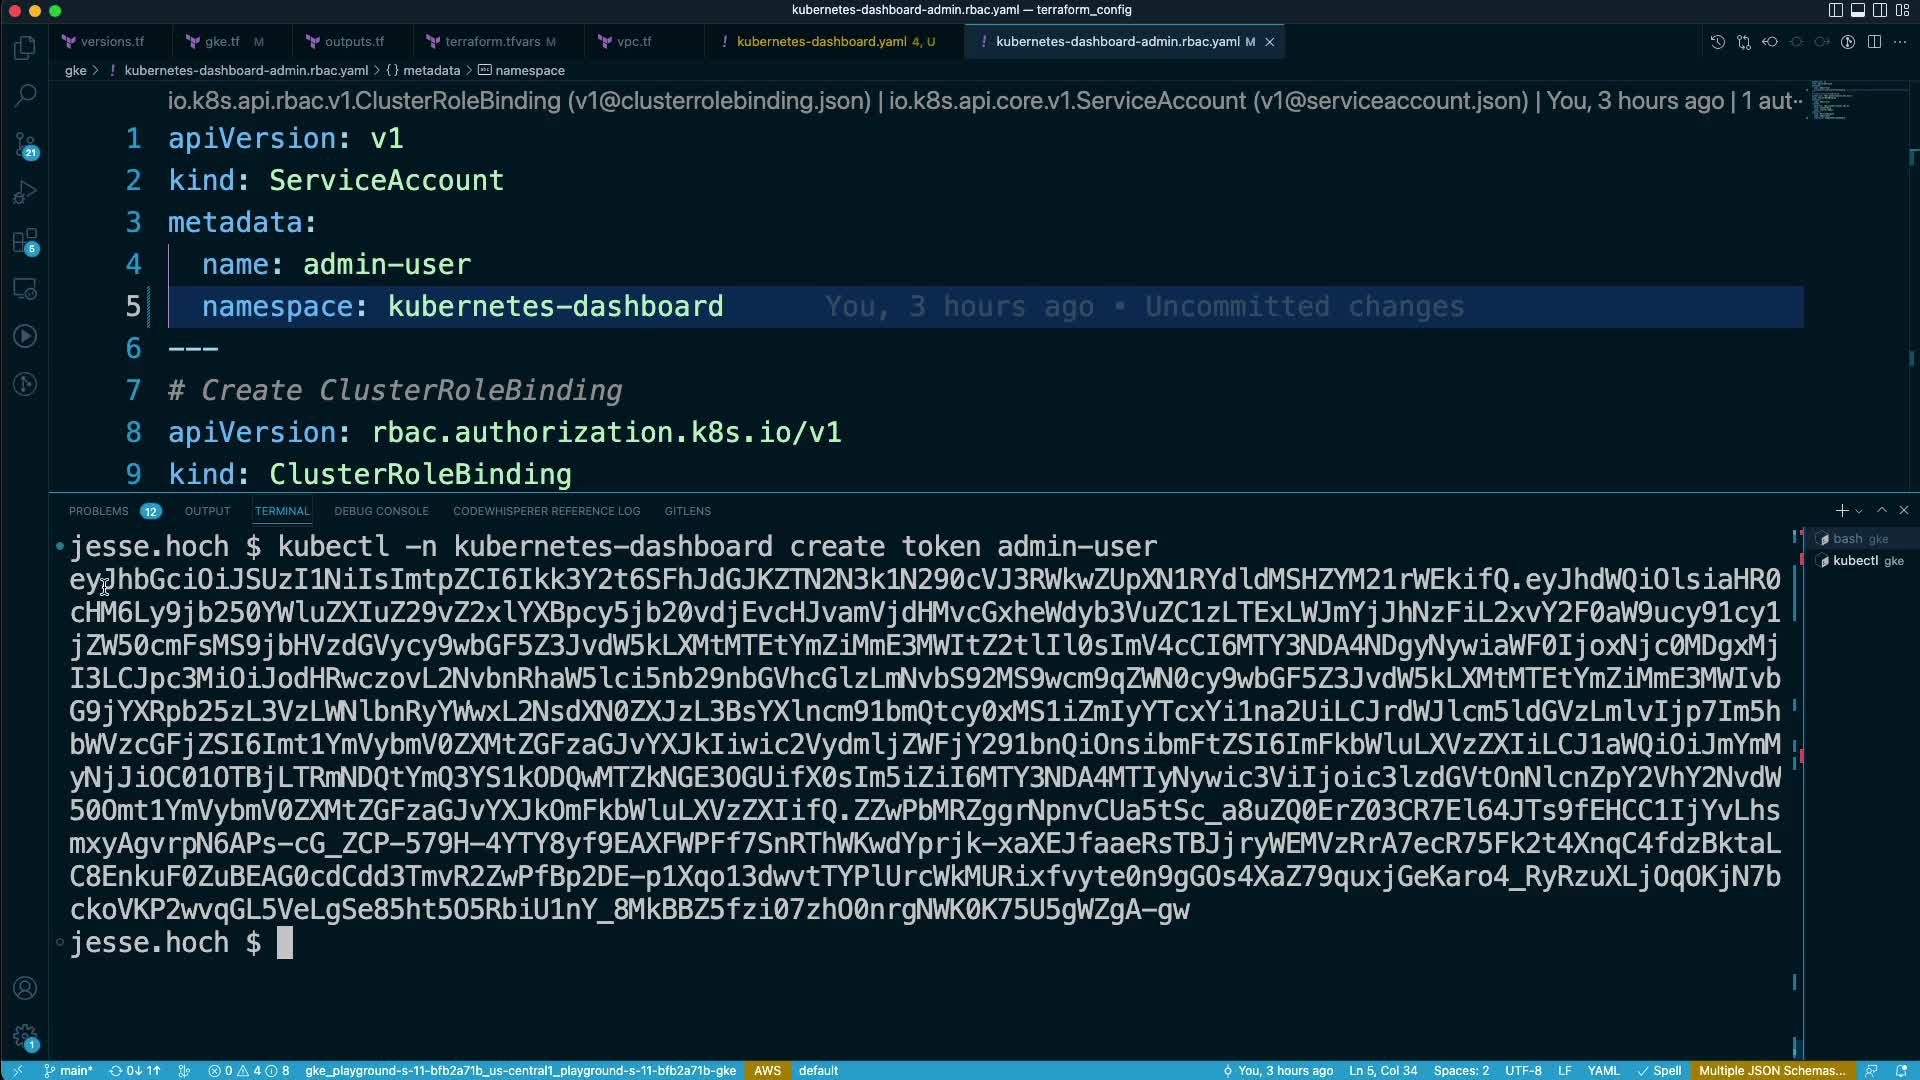1920x1080 pixels.
Task: Open Run and Debug view
Action: pos(25,192)
